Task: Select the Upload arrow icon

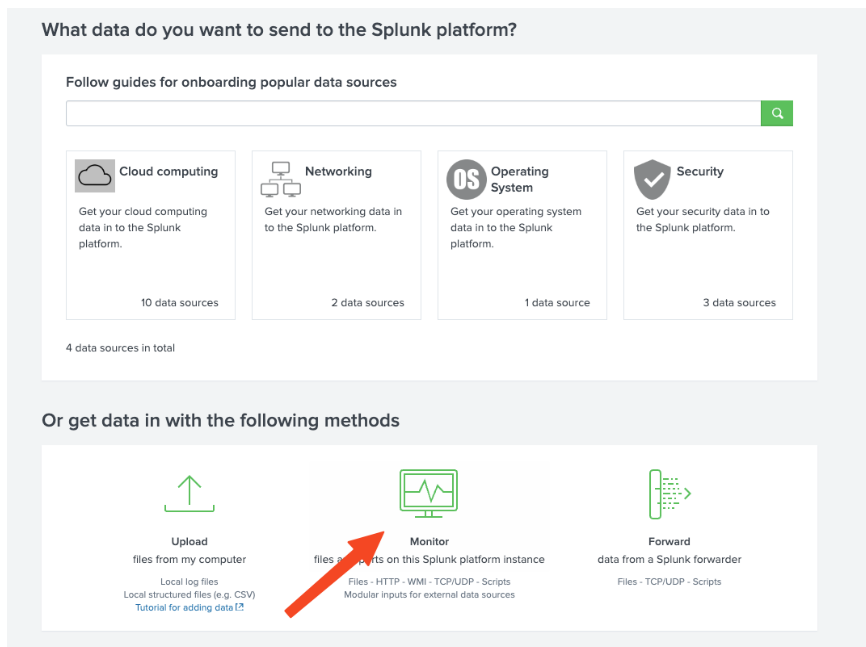Action: 189,492
